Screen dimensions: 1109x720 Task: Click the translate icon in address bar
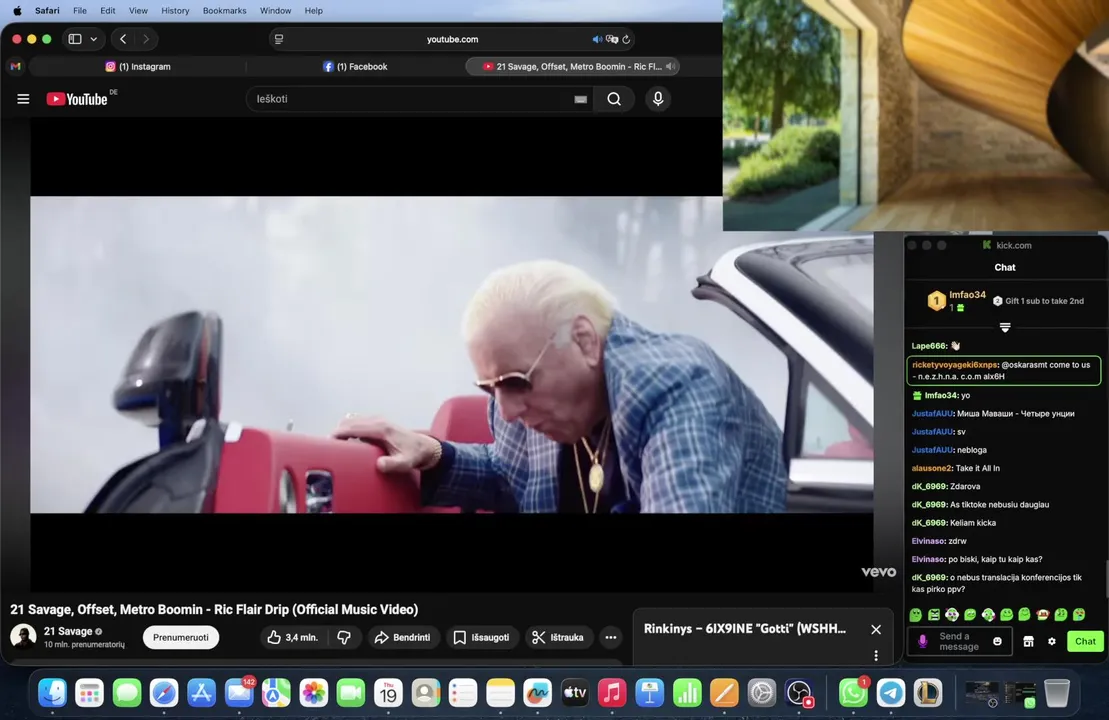[612, 39]
